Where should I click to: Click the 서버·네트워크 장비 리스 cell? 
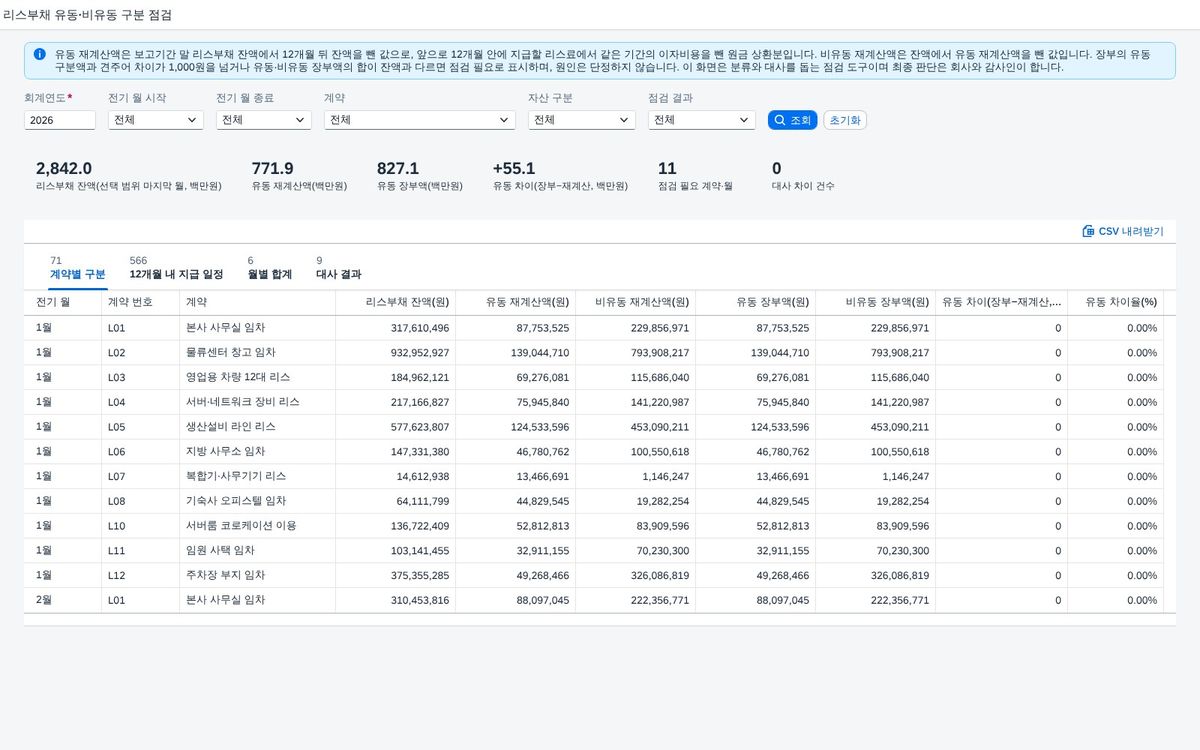(x=257, y=402)
